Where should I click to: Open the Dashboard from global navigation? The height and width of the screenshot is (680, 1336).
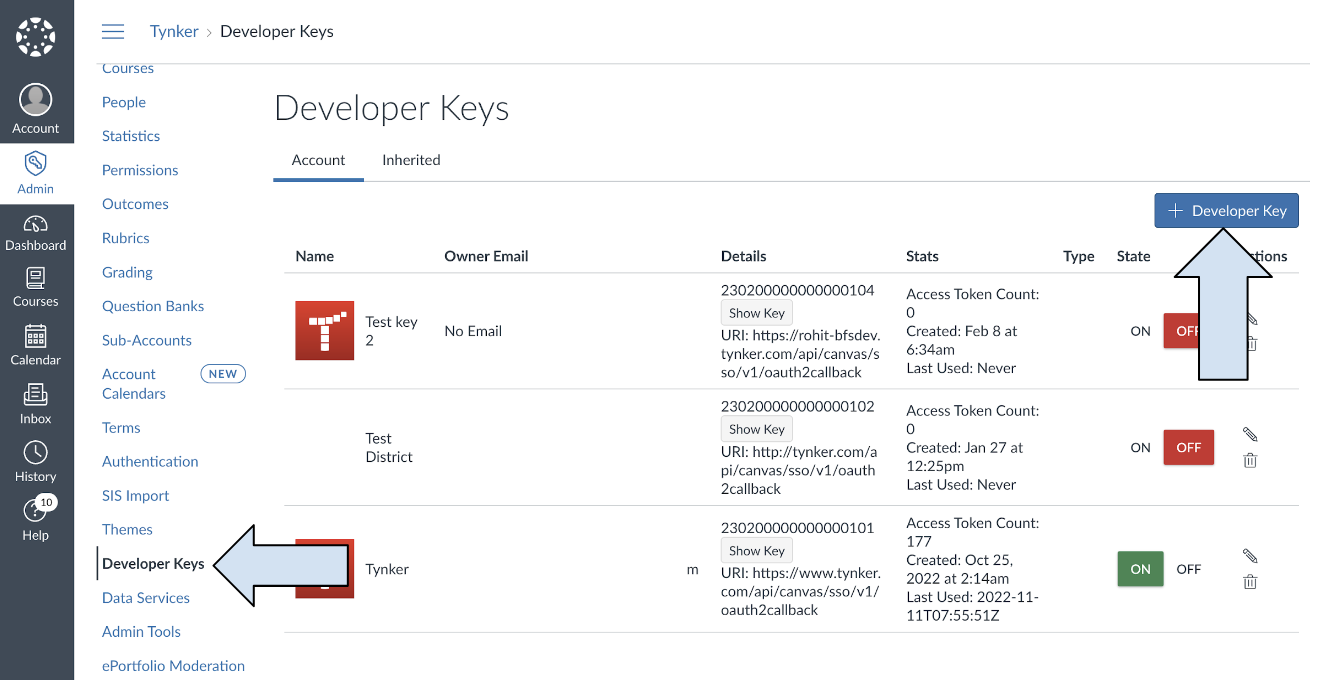tap(36, 233)
